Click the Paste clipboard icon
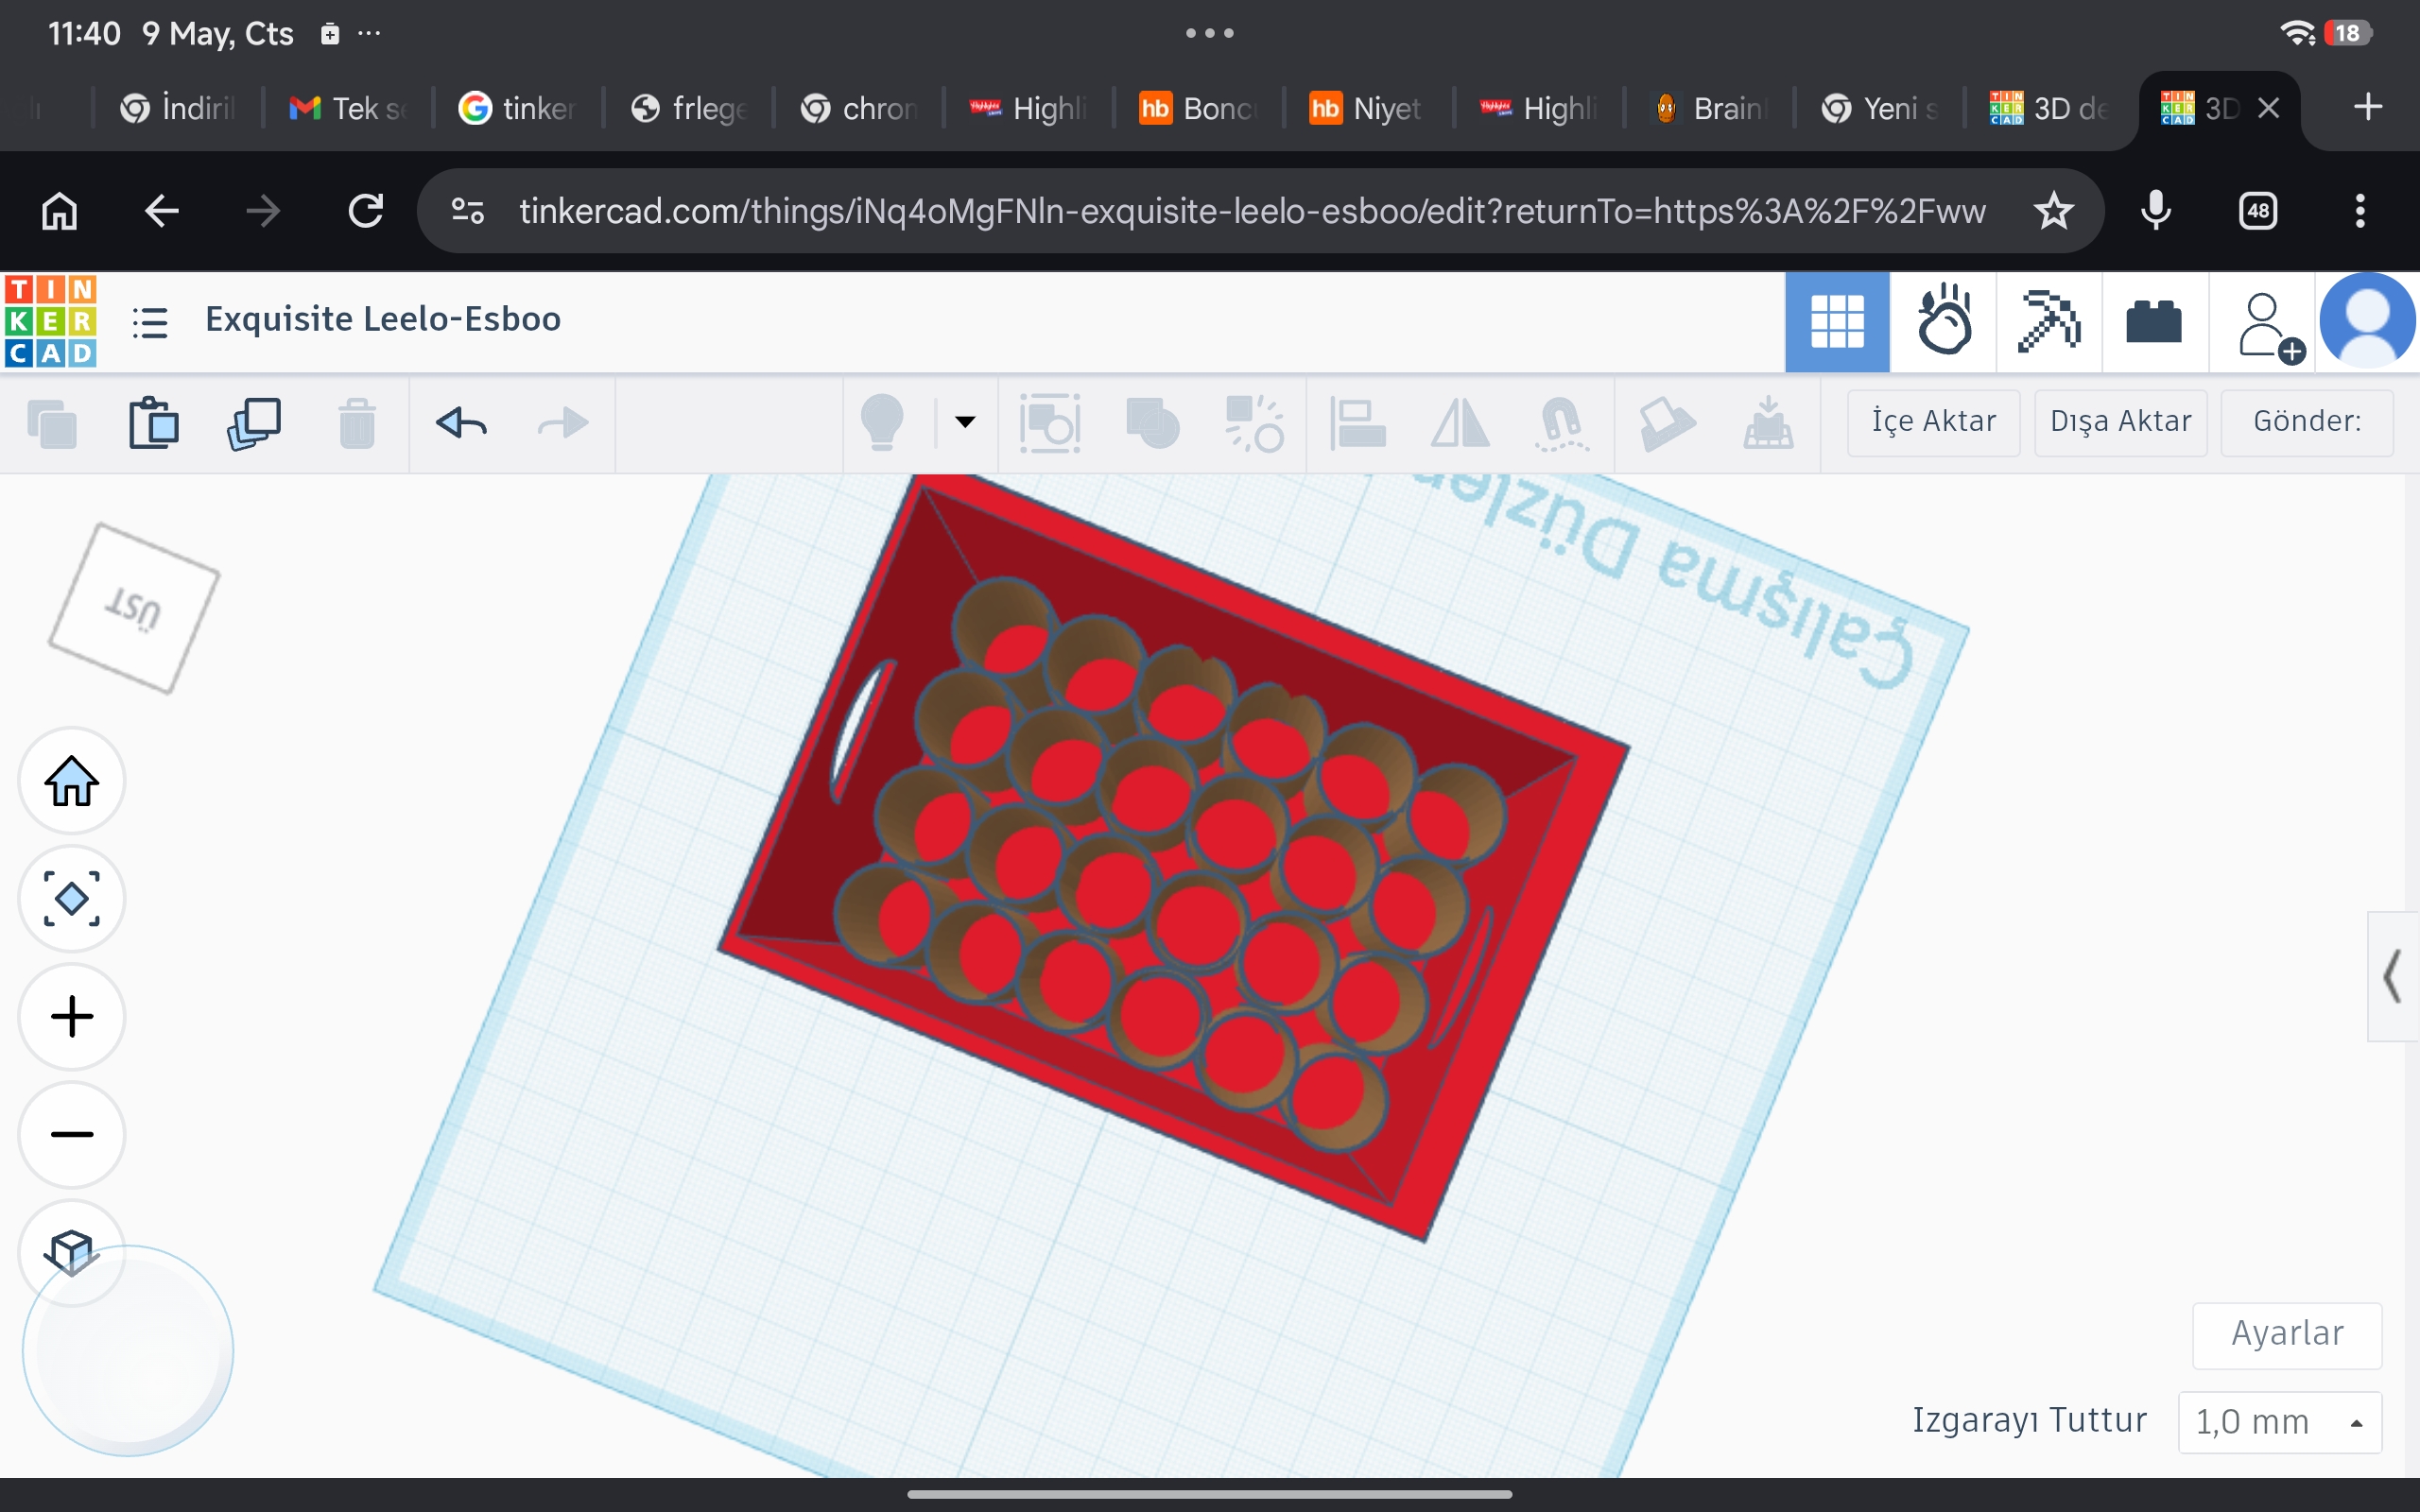The height and width of the screenshot is (1512, 2420). 153,423
